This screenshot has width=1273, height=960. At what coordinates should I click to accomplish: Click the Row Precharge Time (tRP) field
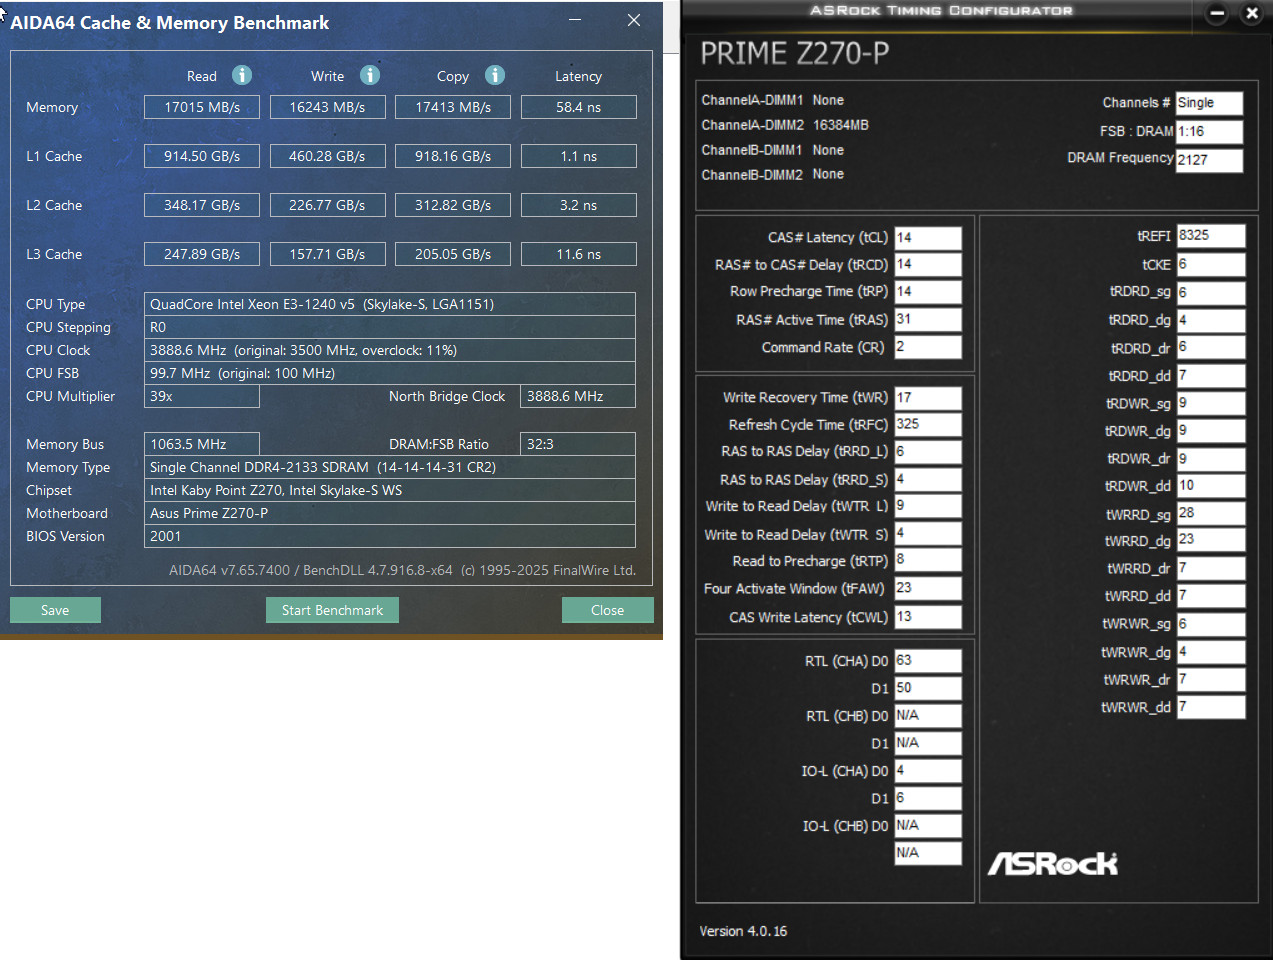tap(928, 292)
